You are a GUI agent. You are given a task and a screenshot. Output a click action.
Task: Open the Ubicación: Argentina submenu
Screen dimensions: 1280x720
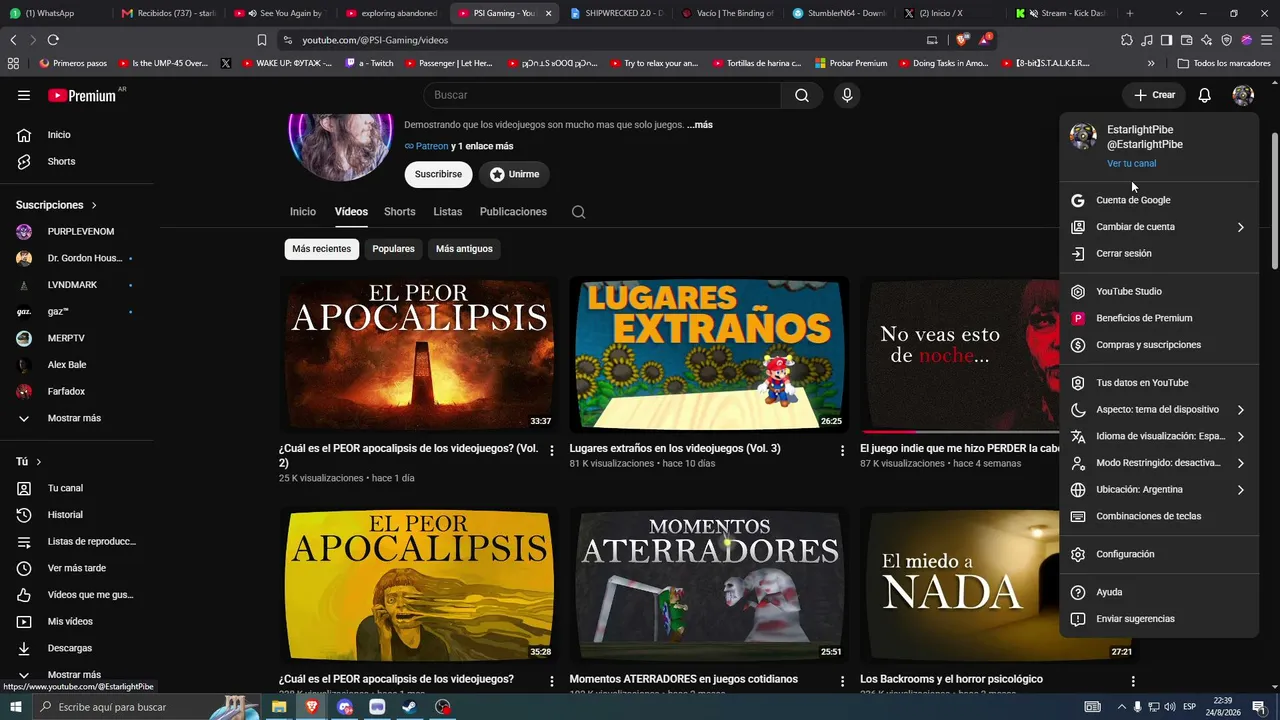tap(1159, 490)
